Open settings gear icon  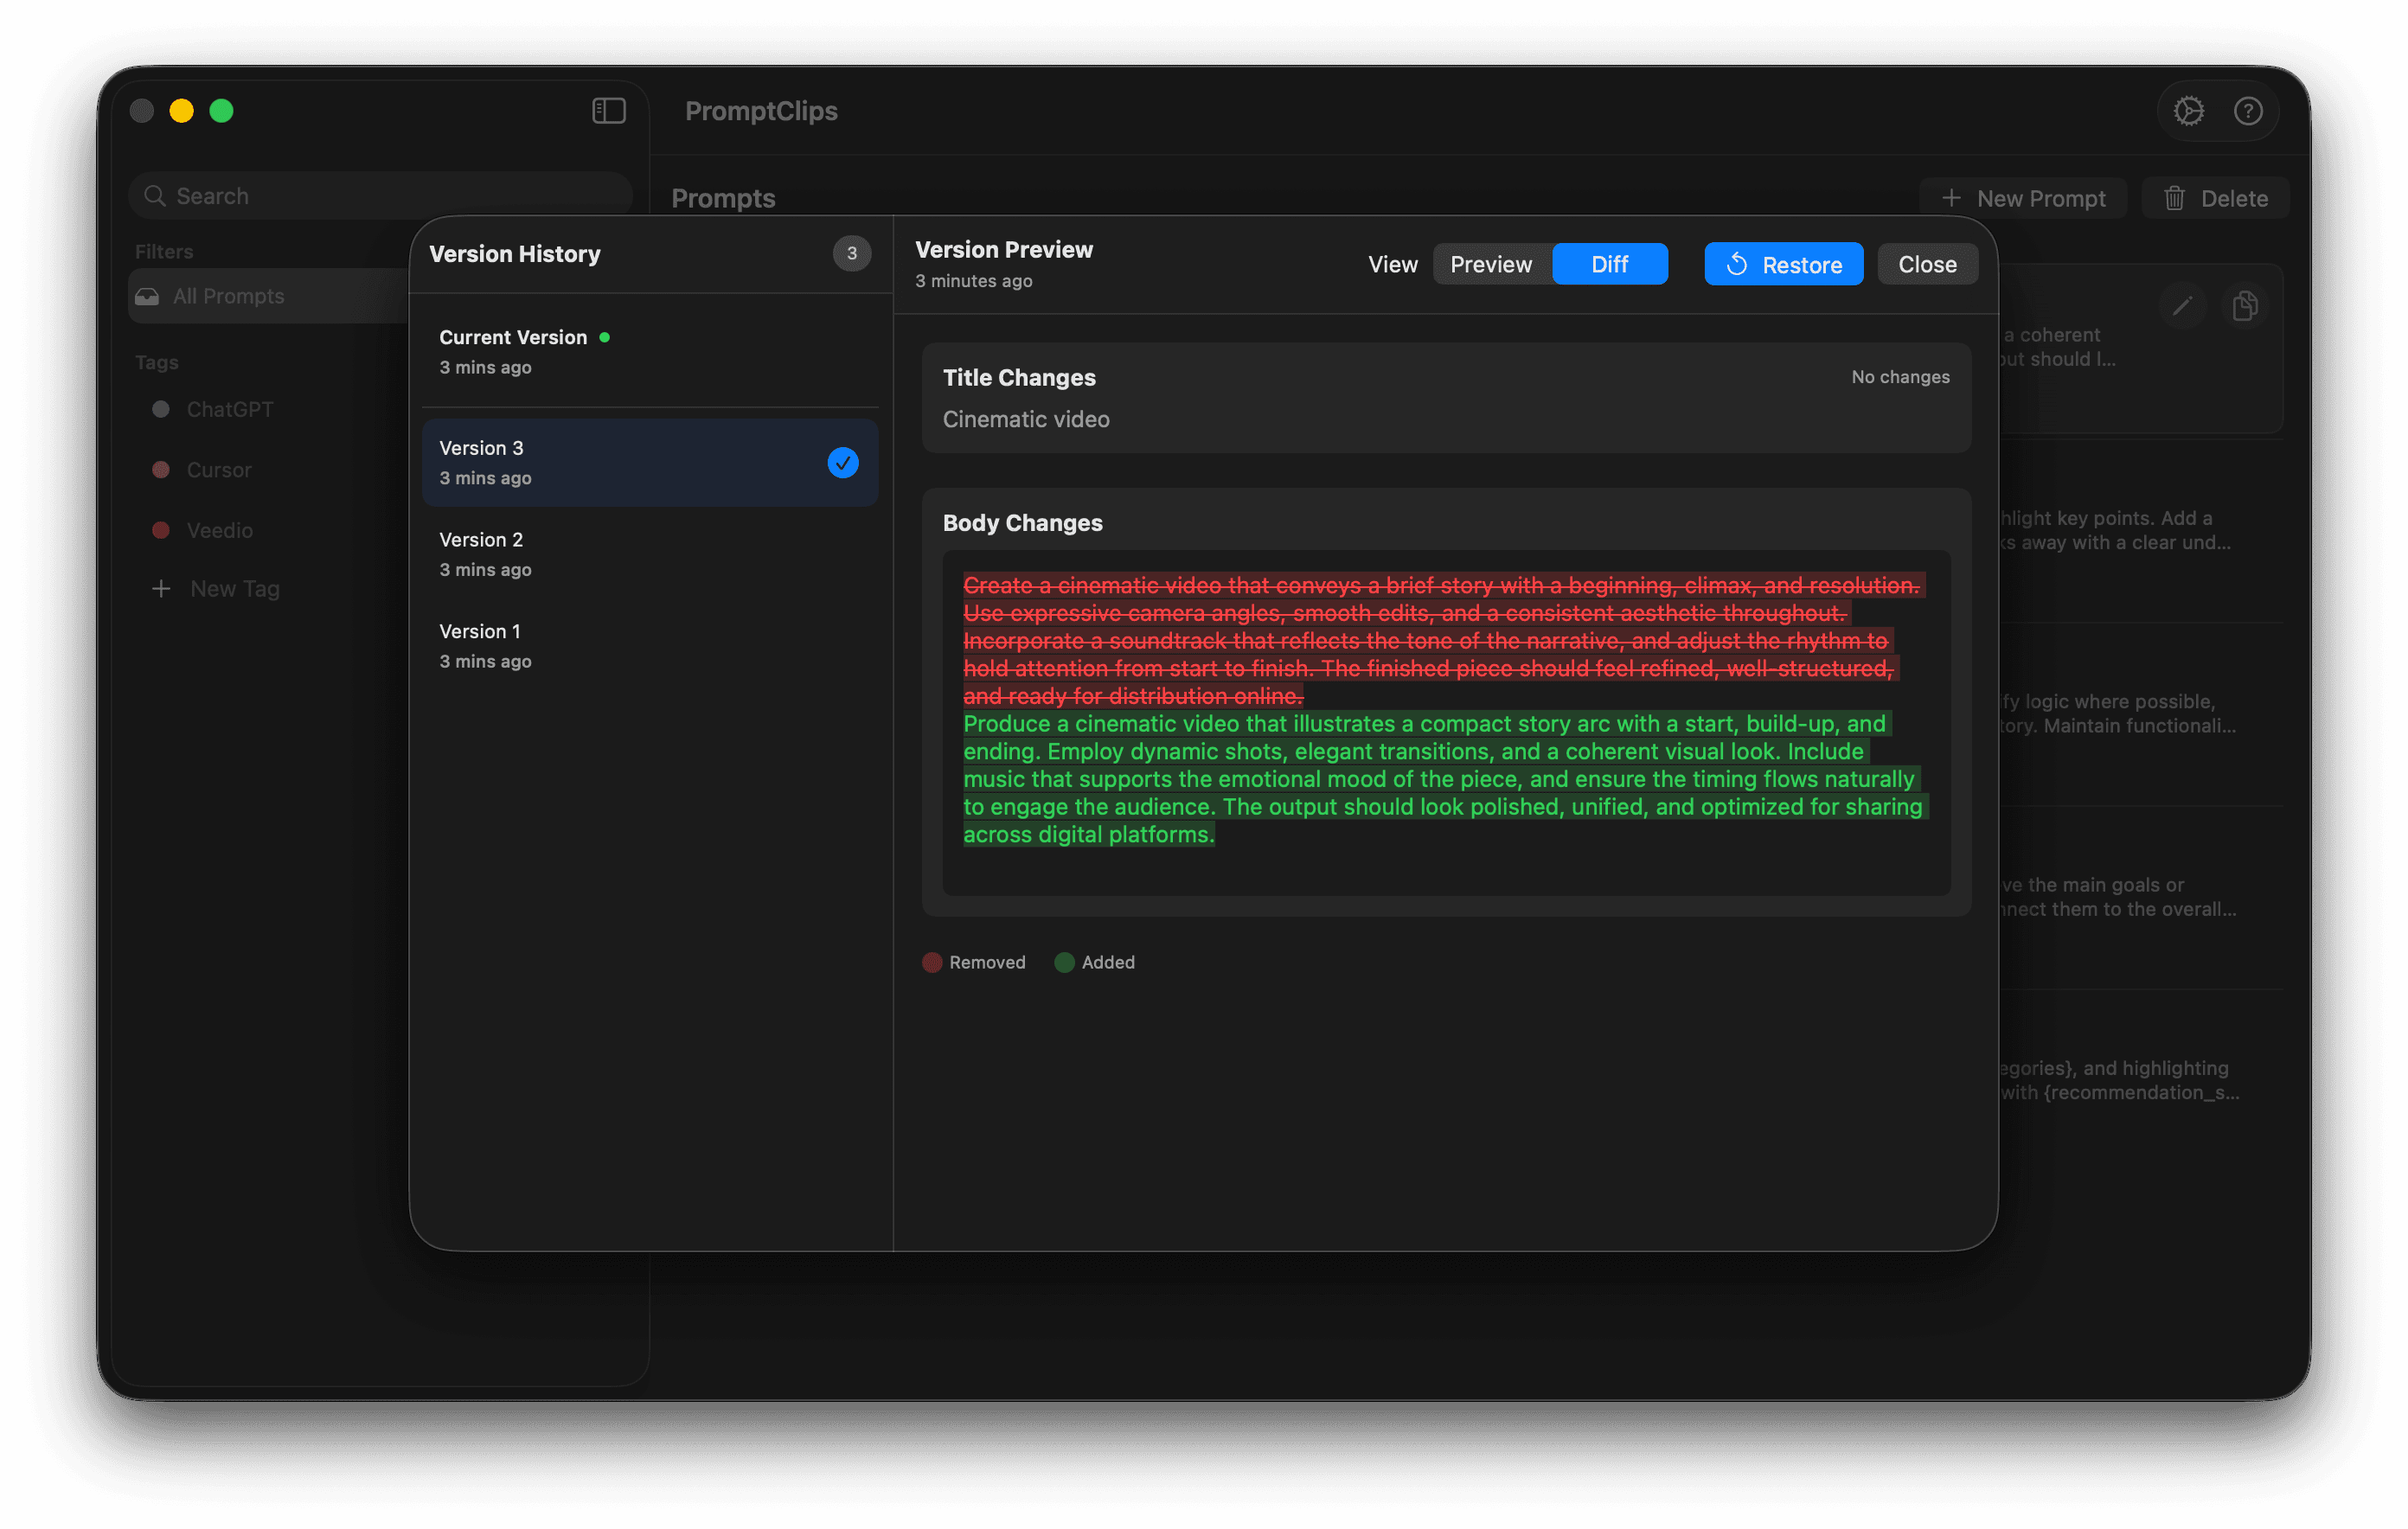coord(2188,111)
